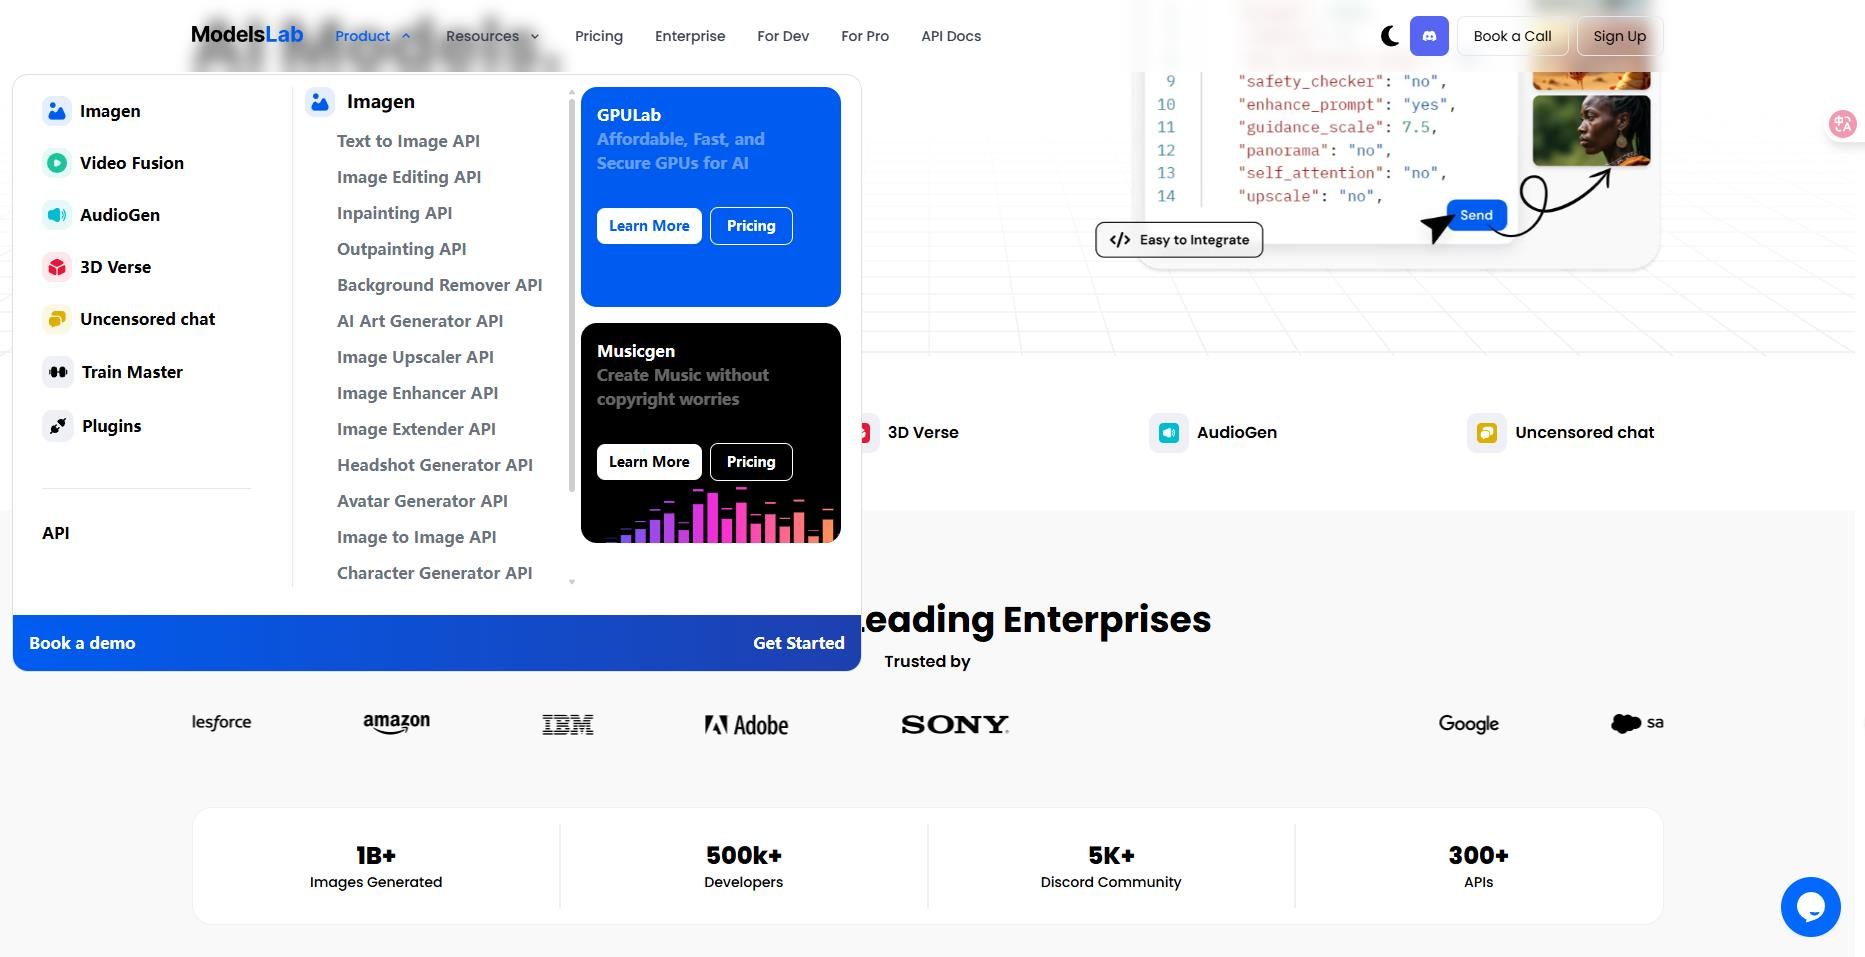Click the Send button in the code demo
The height and width of the screenshot is (957, 1865).
[x=1476, y=215]
